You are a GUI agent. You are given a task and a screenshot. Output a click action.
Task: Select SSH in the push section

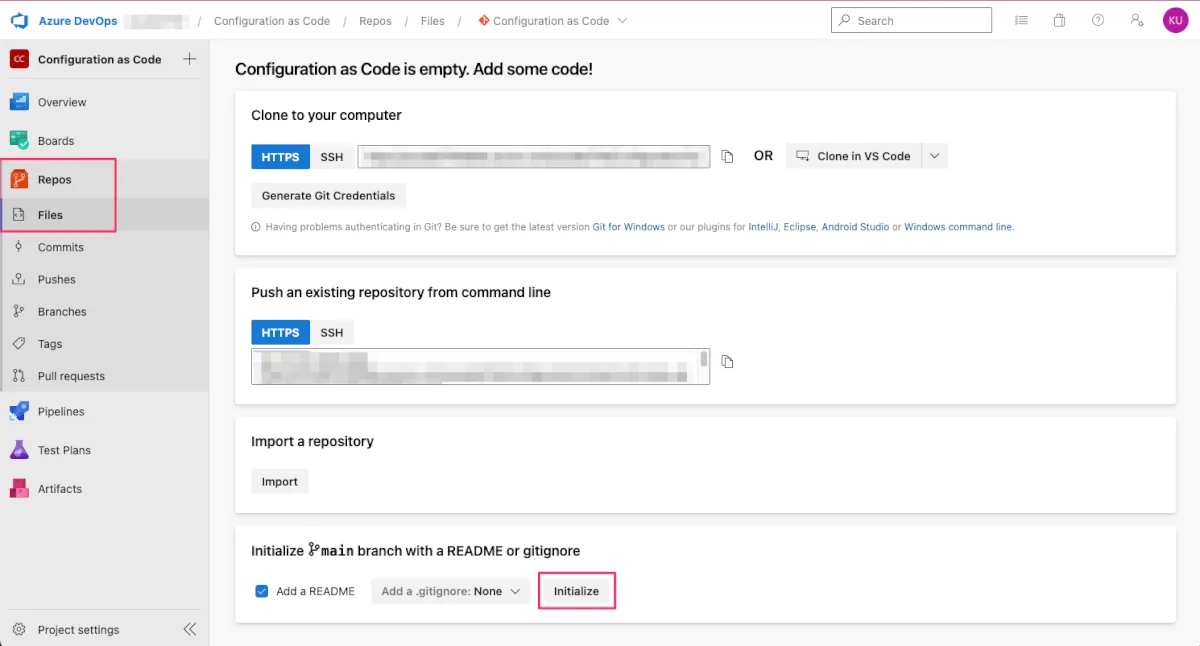point(331,333)
